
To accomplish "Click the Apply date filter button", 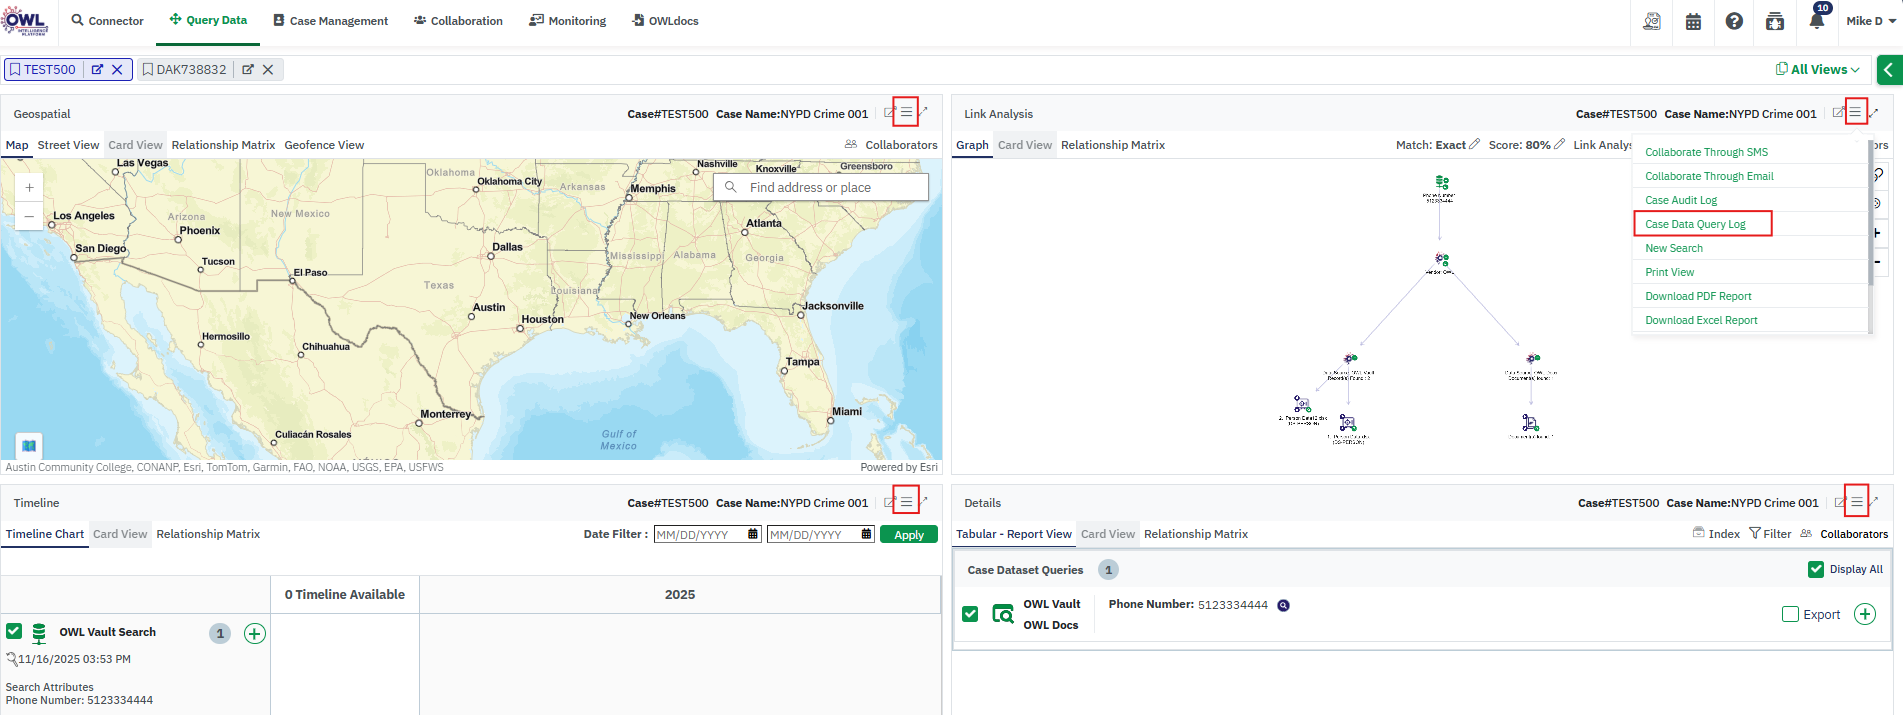I will pyautogui.click(x=908, y=535).
